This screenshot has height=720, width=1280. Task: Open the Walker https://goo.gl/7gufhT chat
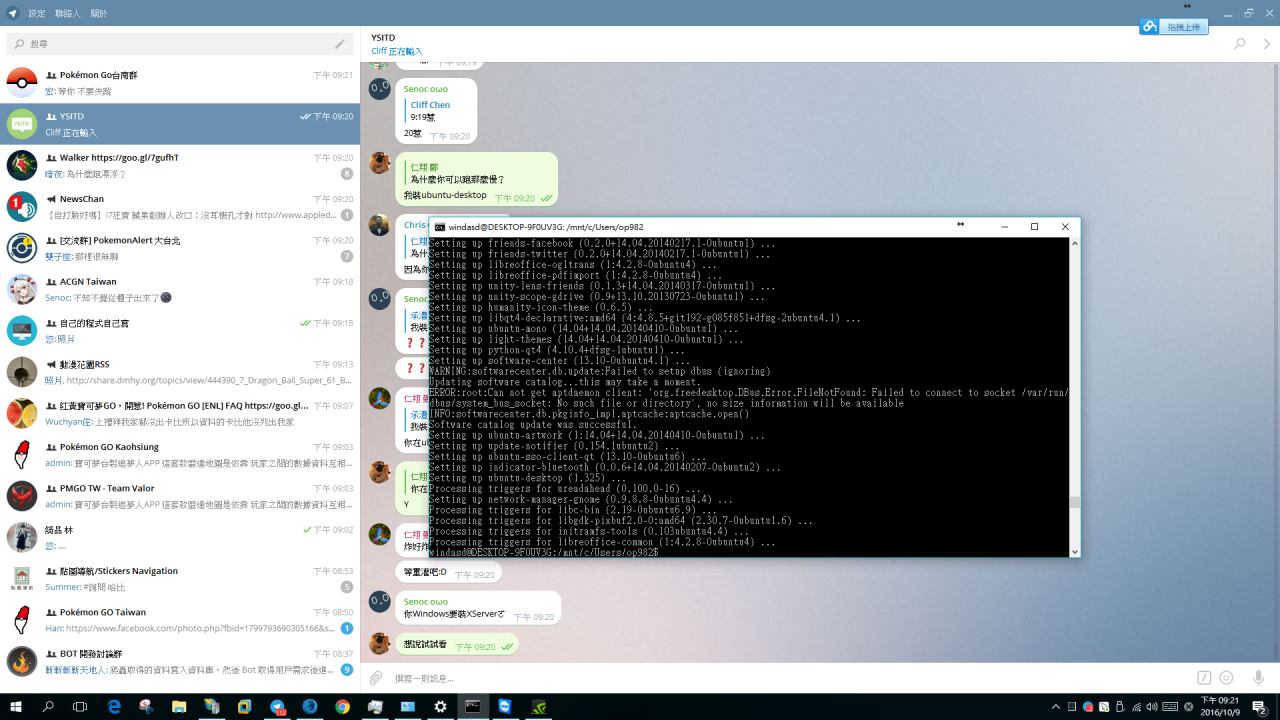coord(180,165)
